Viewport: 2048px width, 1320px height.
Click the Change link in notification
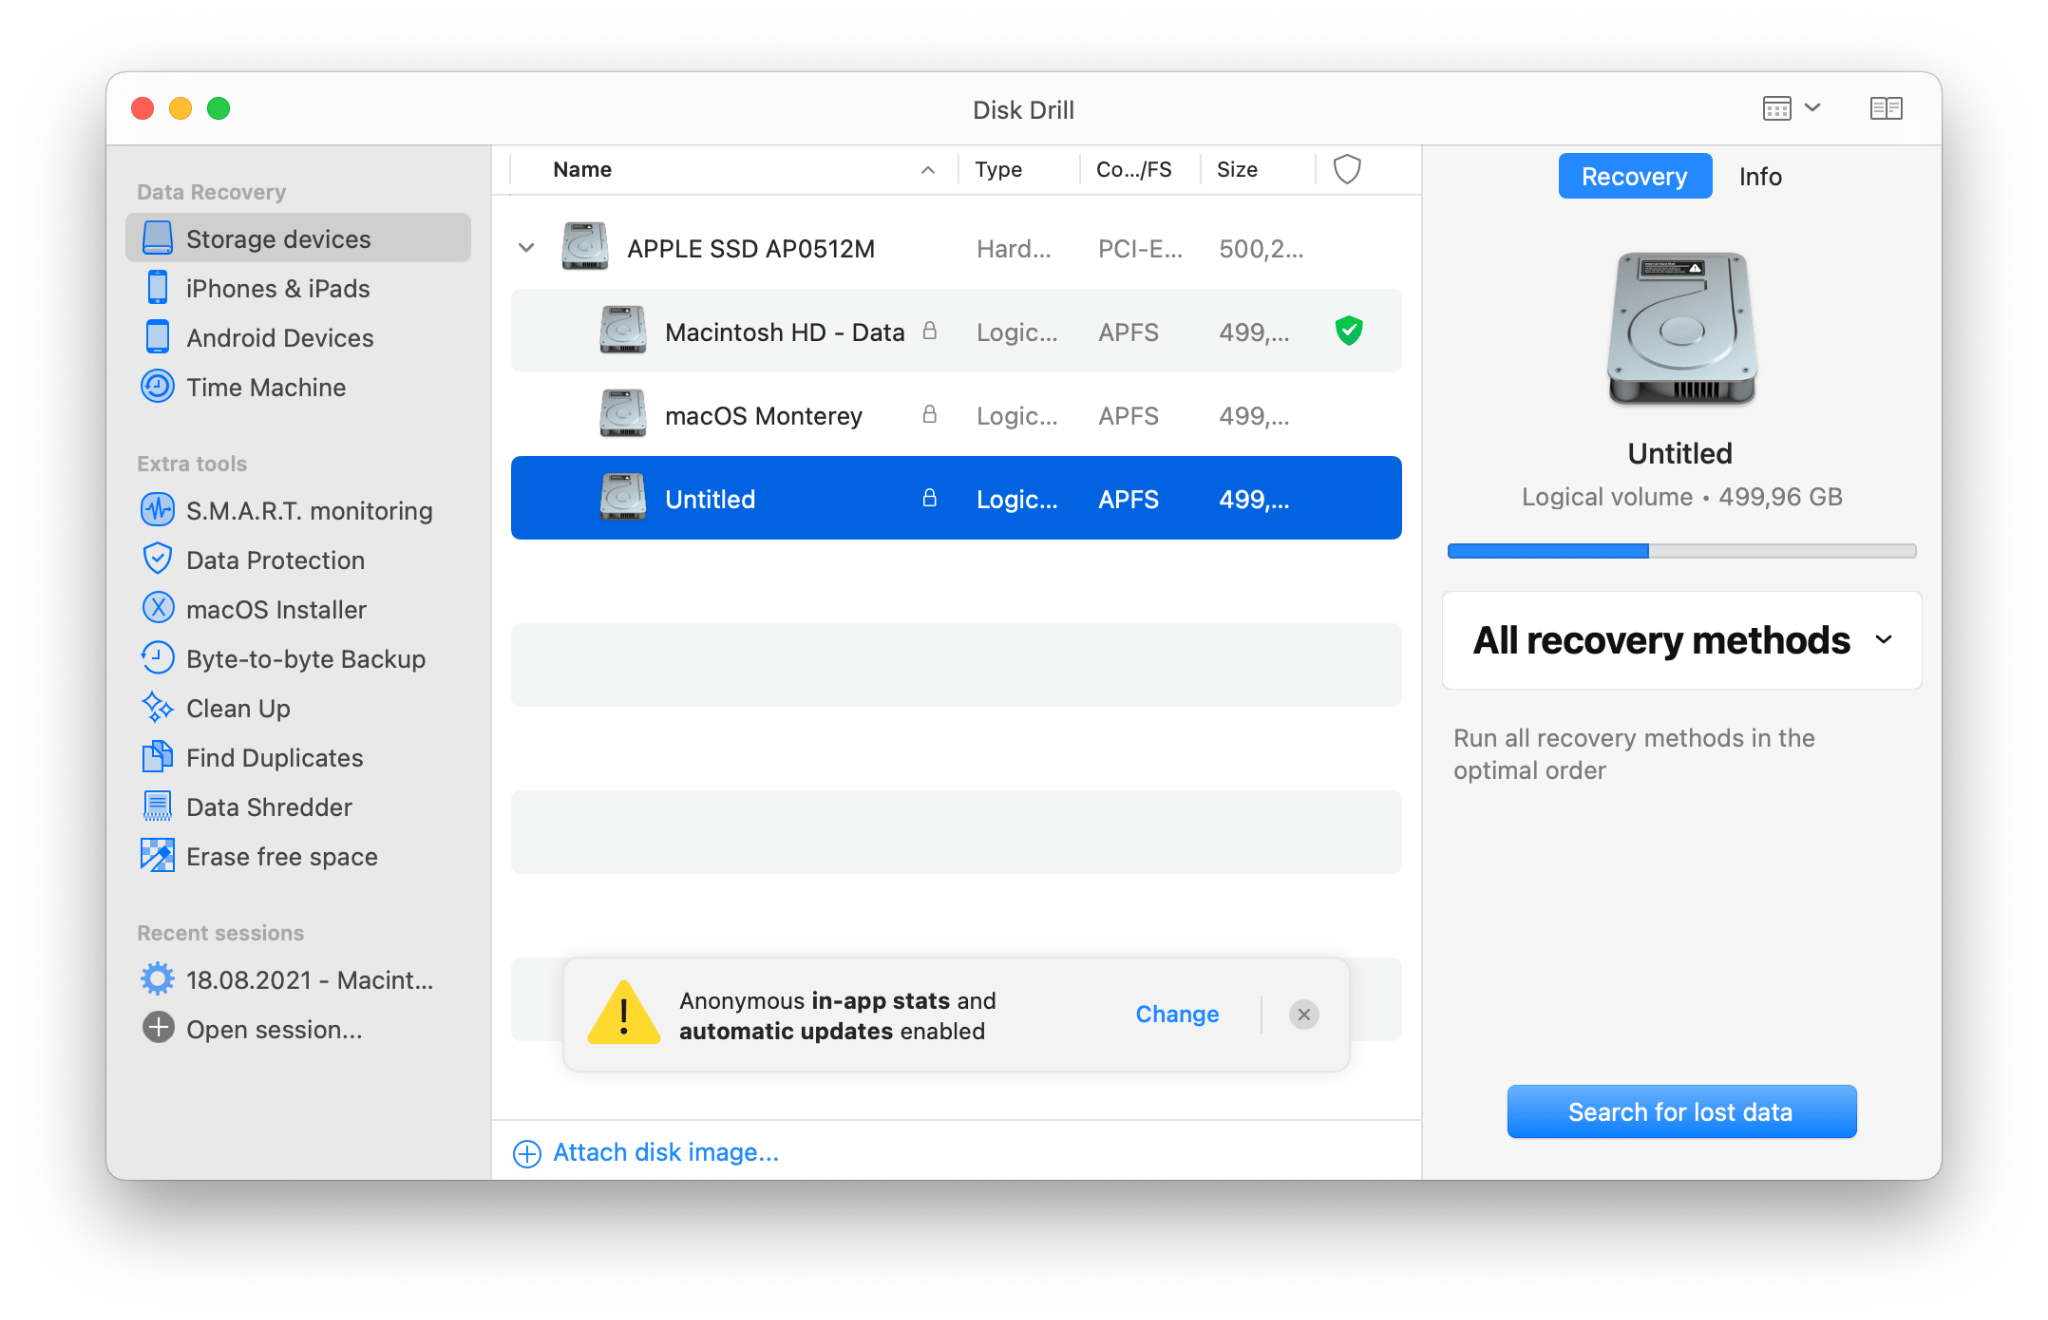tap(1176, 1014)
